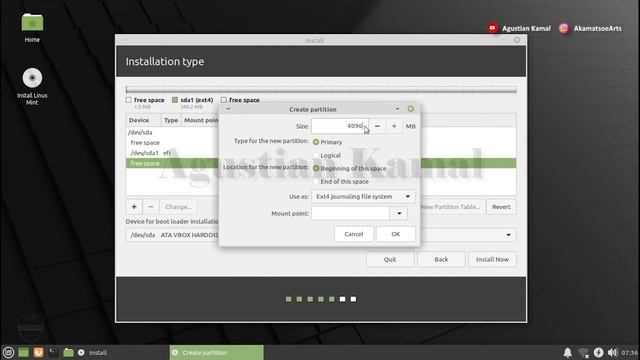The height and width of the screenshot is (360, 640).
Task: Confirm Create partition with OK
Action: (396, 234)
